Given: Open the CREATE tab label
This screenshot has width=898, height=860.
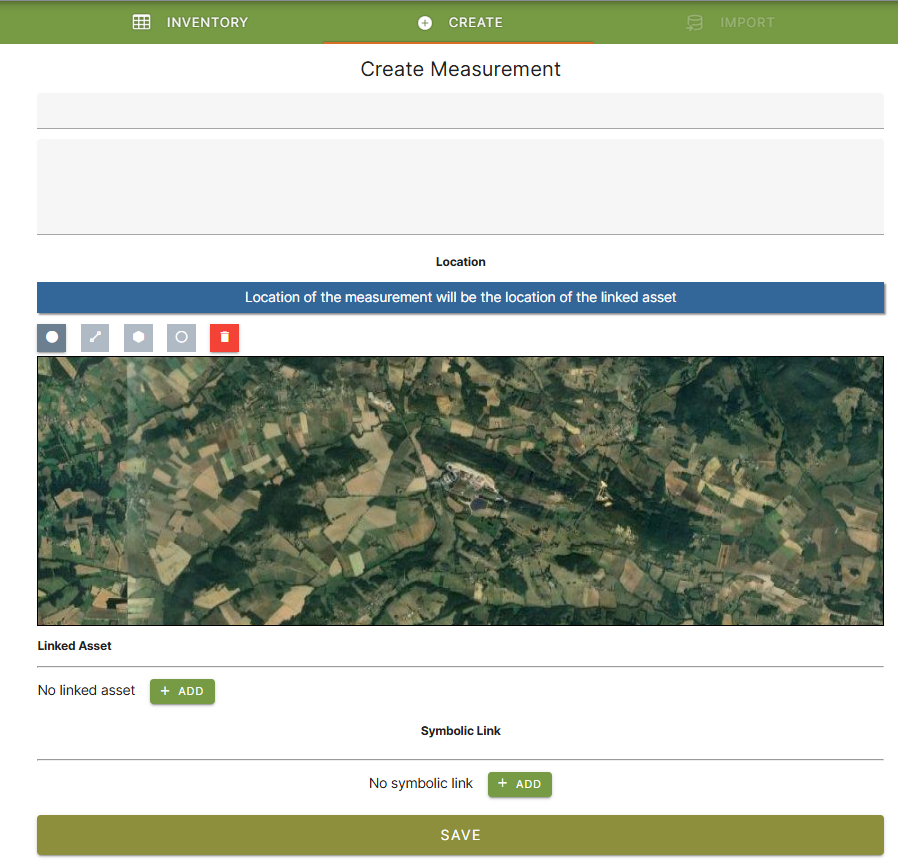Looking at the screenshot, I should 475,22.
